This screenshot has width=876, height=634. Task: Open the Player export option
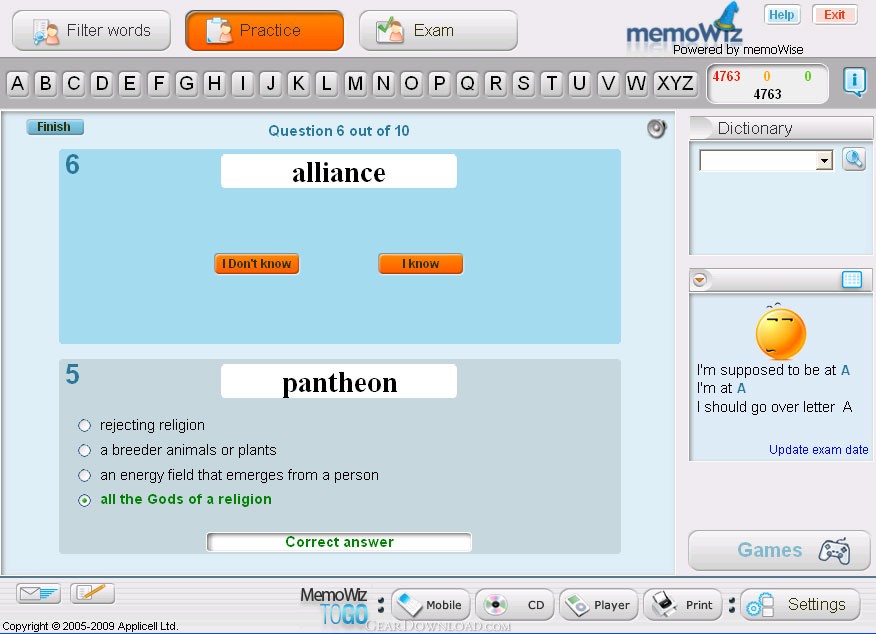point(598,604)
